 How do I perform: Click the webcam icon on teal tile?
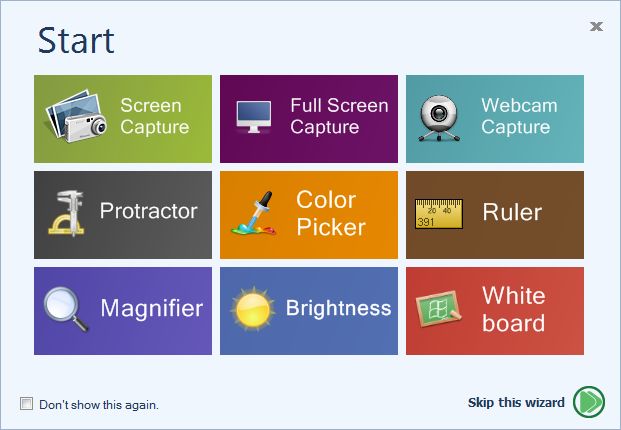pyautogui.click(x=439, y=116)
